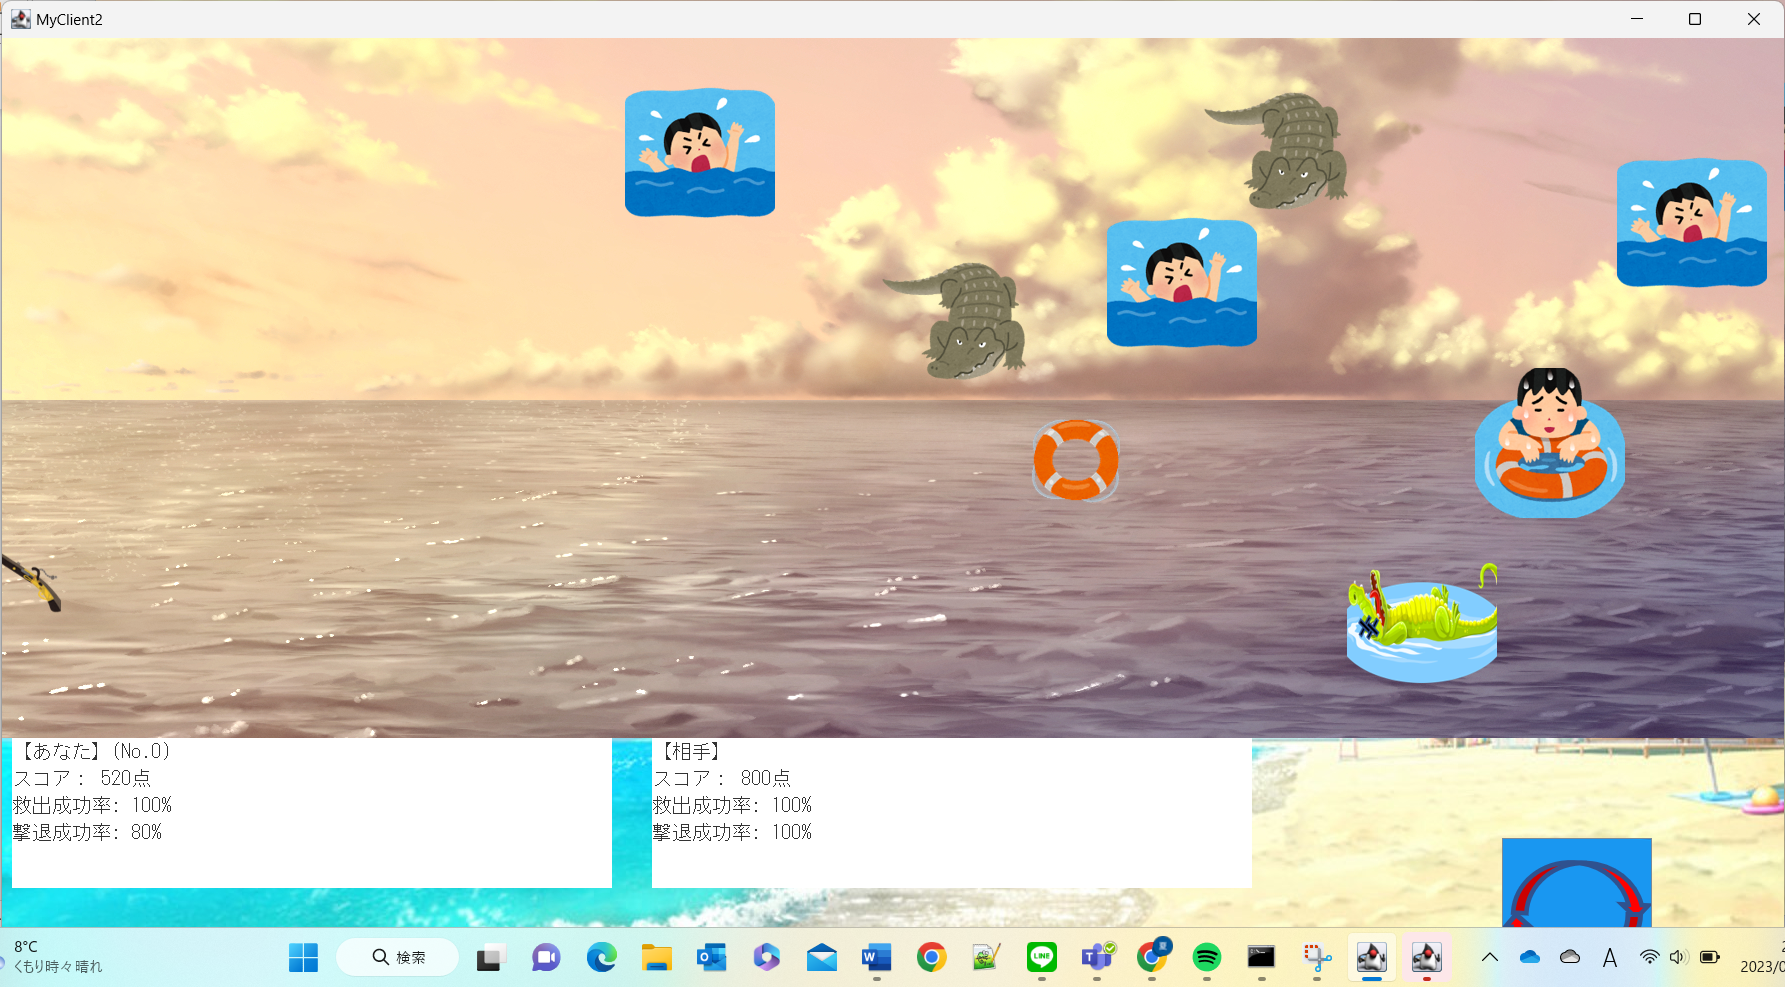The height and width of the screenshot is (987, 1785).
Task: Open the battery status tray icon
Action: click(1710, 957)
